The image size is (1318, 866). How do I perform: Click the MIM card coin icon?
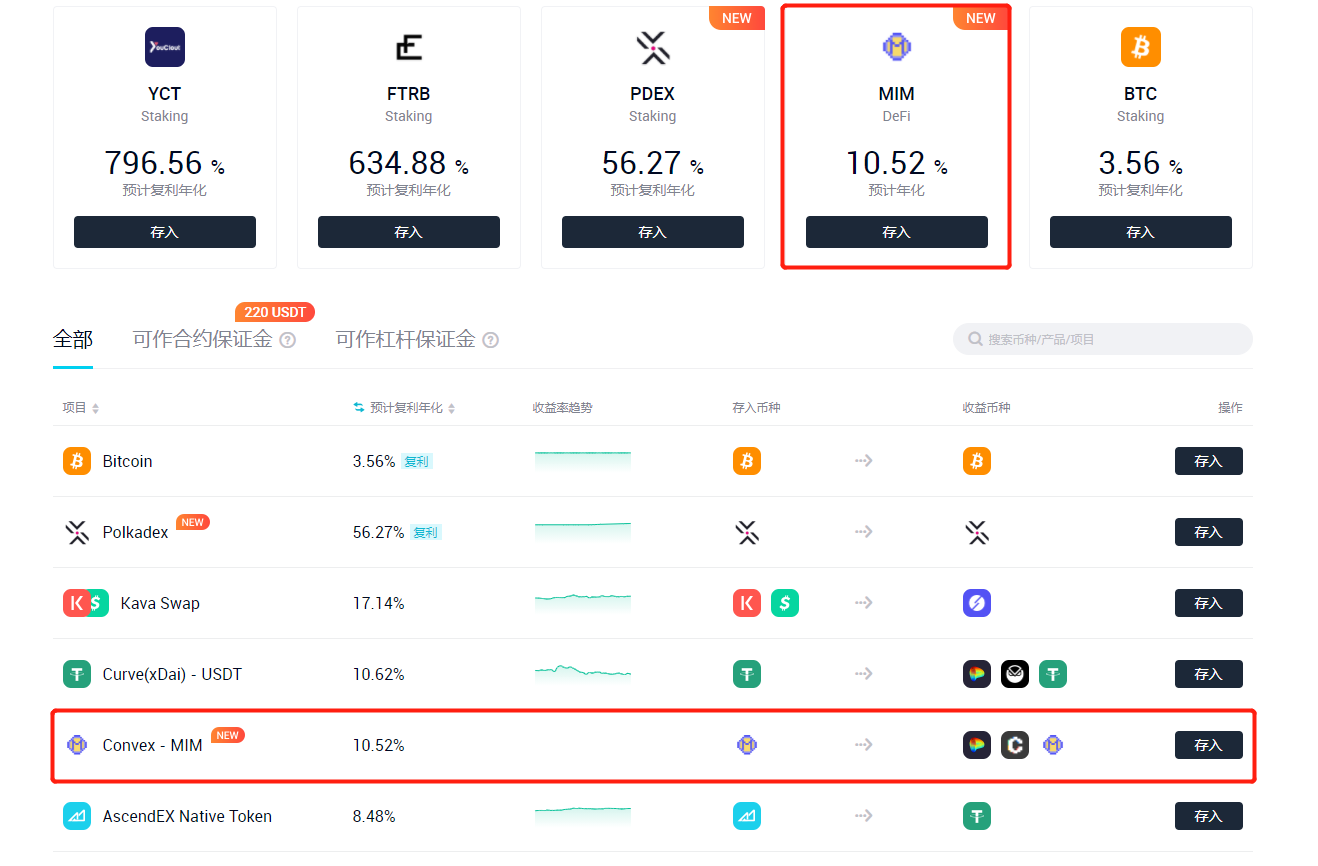pos(896,46)
